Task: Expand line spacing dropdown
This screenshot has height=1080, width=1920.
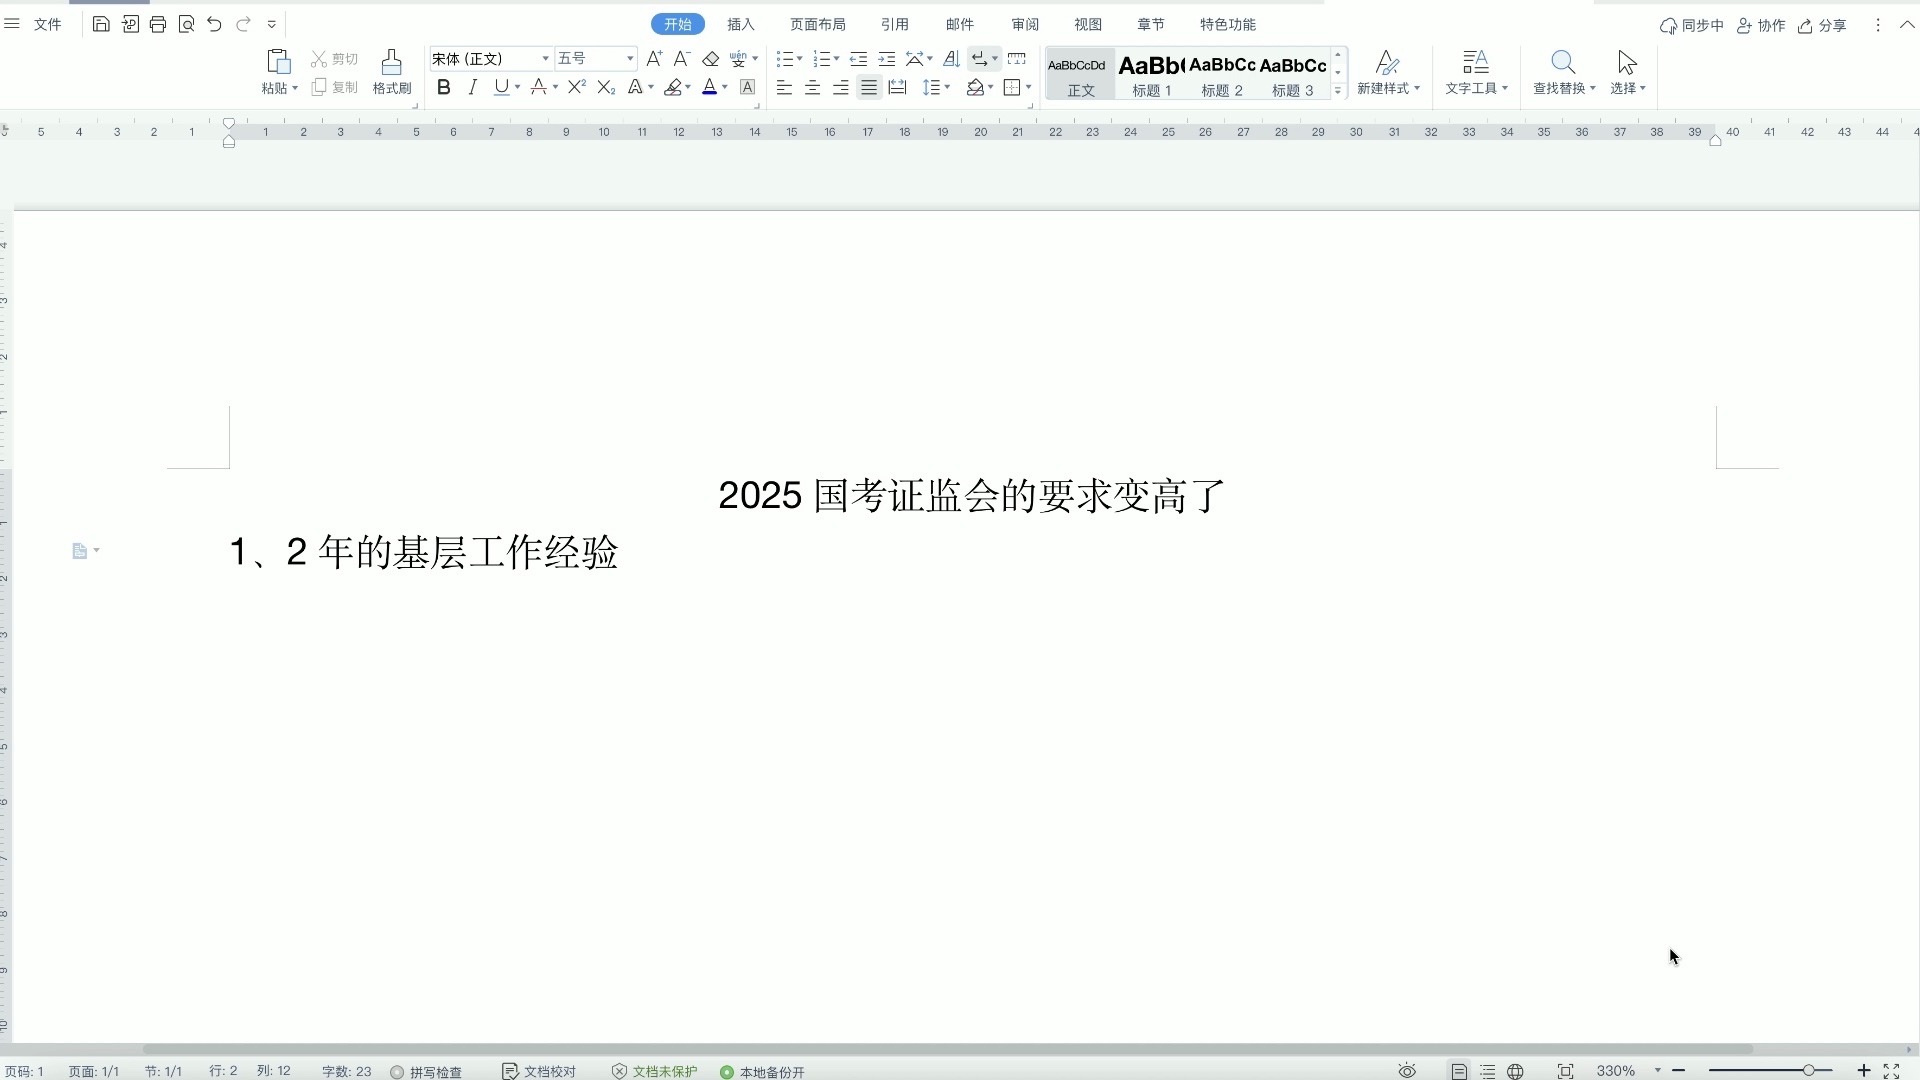Action: 947,87
